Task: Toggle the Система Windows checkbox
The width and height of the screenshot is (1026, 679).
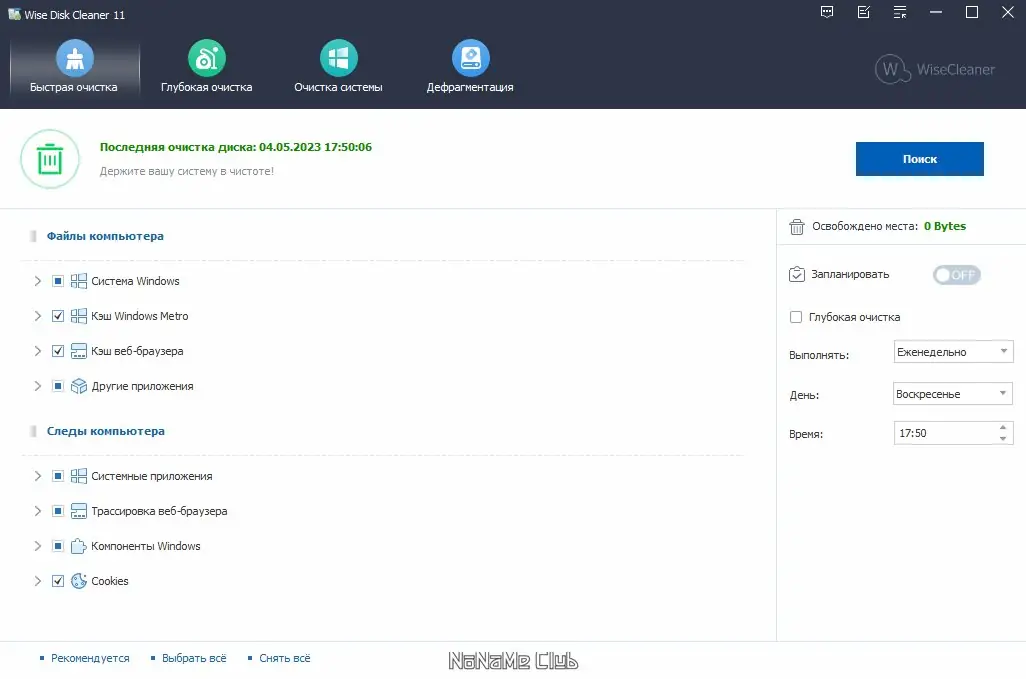Action: [x=58, y=281]
